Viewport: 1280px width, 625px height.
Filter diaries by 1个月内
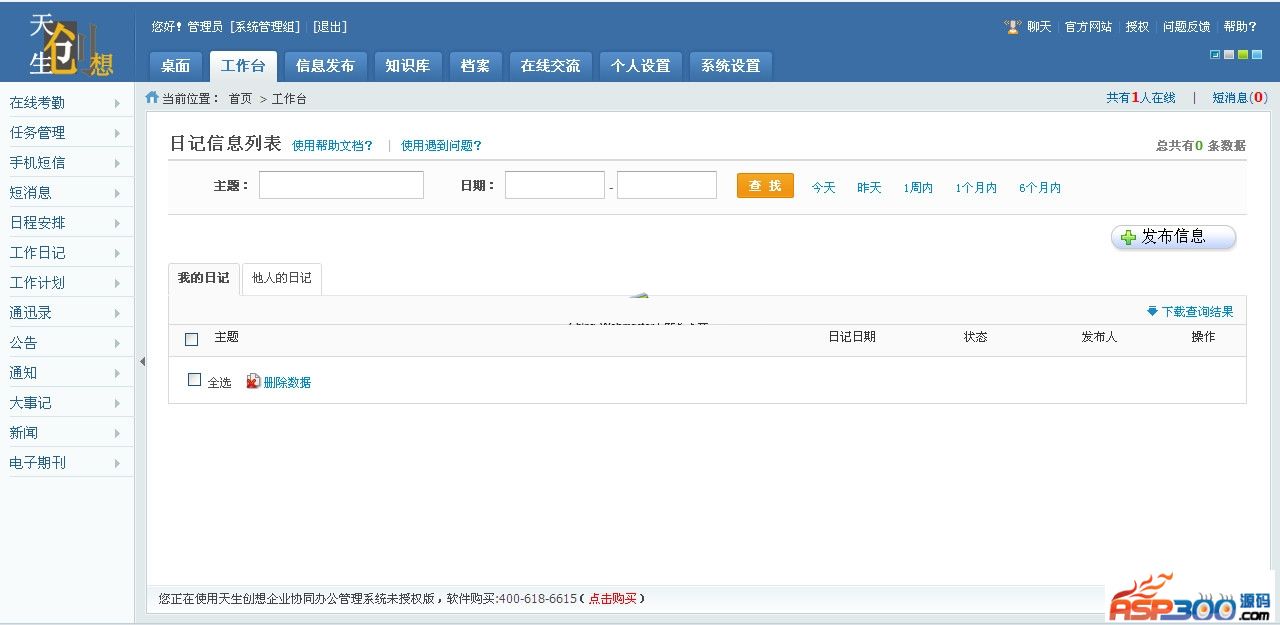[976, 188]
